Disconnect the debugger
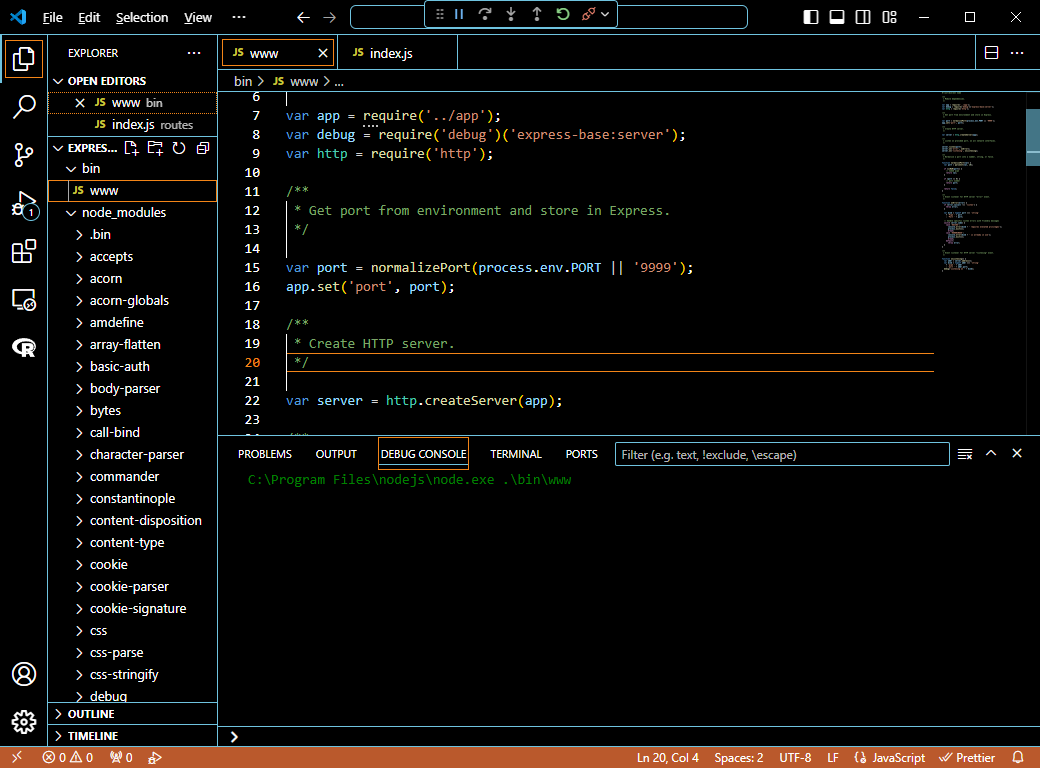The image size is (1040, 768). point(588,14)
